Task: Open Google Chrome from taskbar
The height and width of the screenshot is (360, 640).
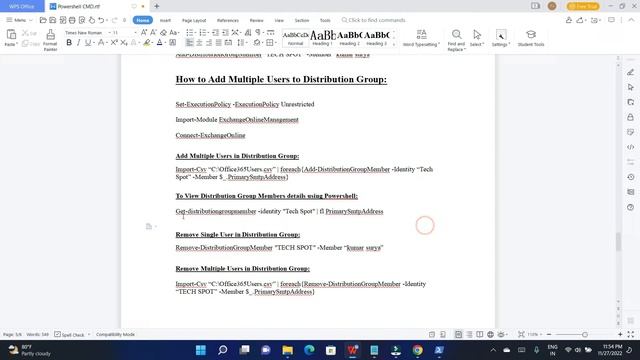Action: tap(417, 350)
